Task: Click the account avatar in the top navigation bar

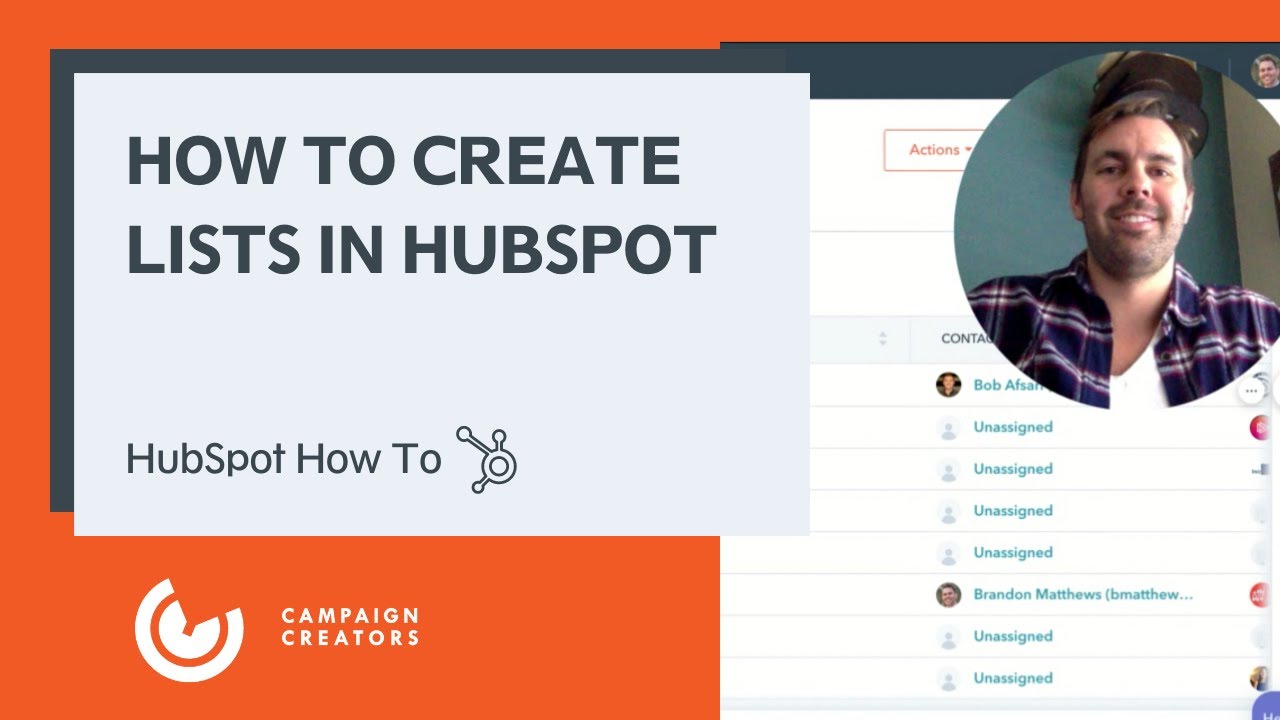Action: point(1265,71)
